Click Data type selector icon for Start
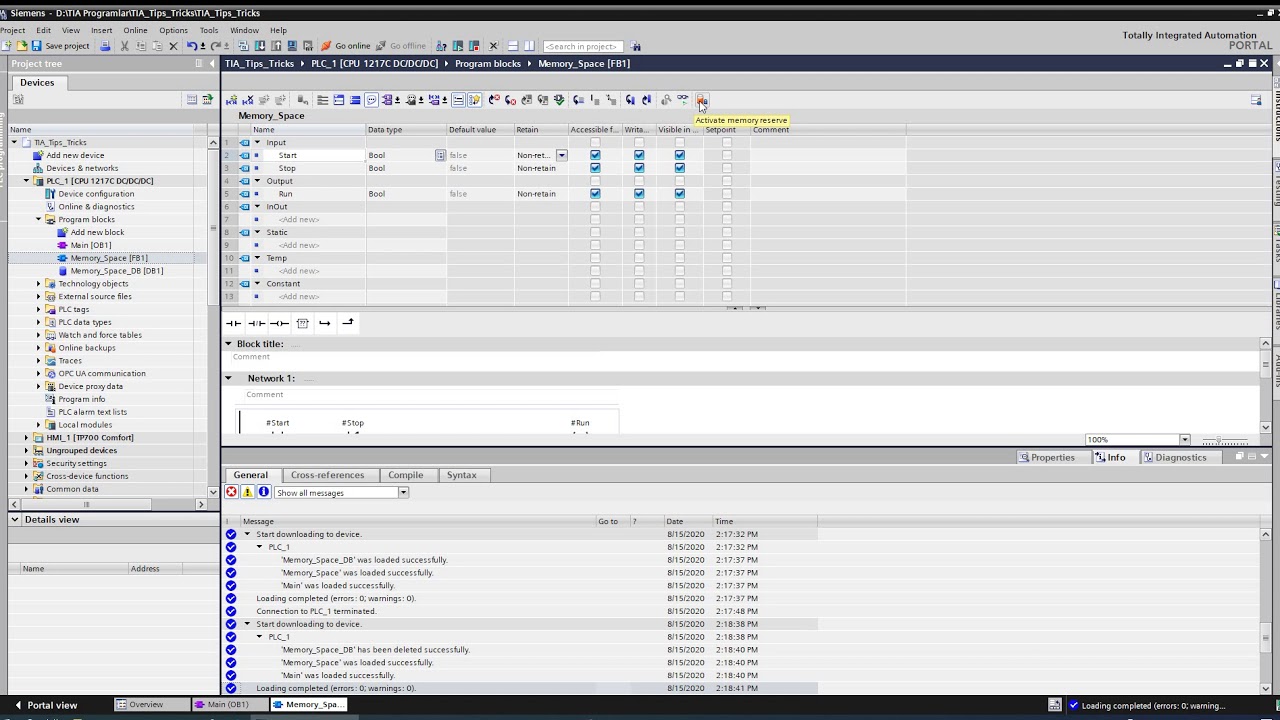The image size is (1280, 720). (x=440, y=155)
